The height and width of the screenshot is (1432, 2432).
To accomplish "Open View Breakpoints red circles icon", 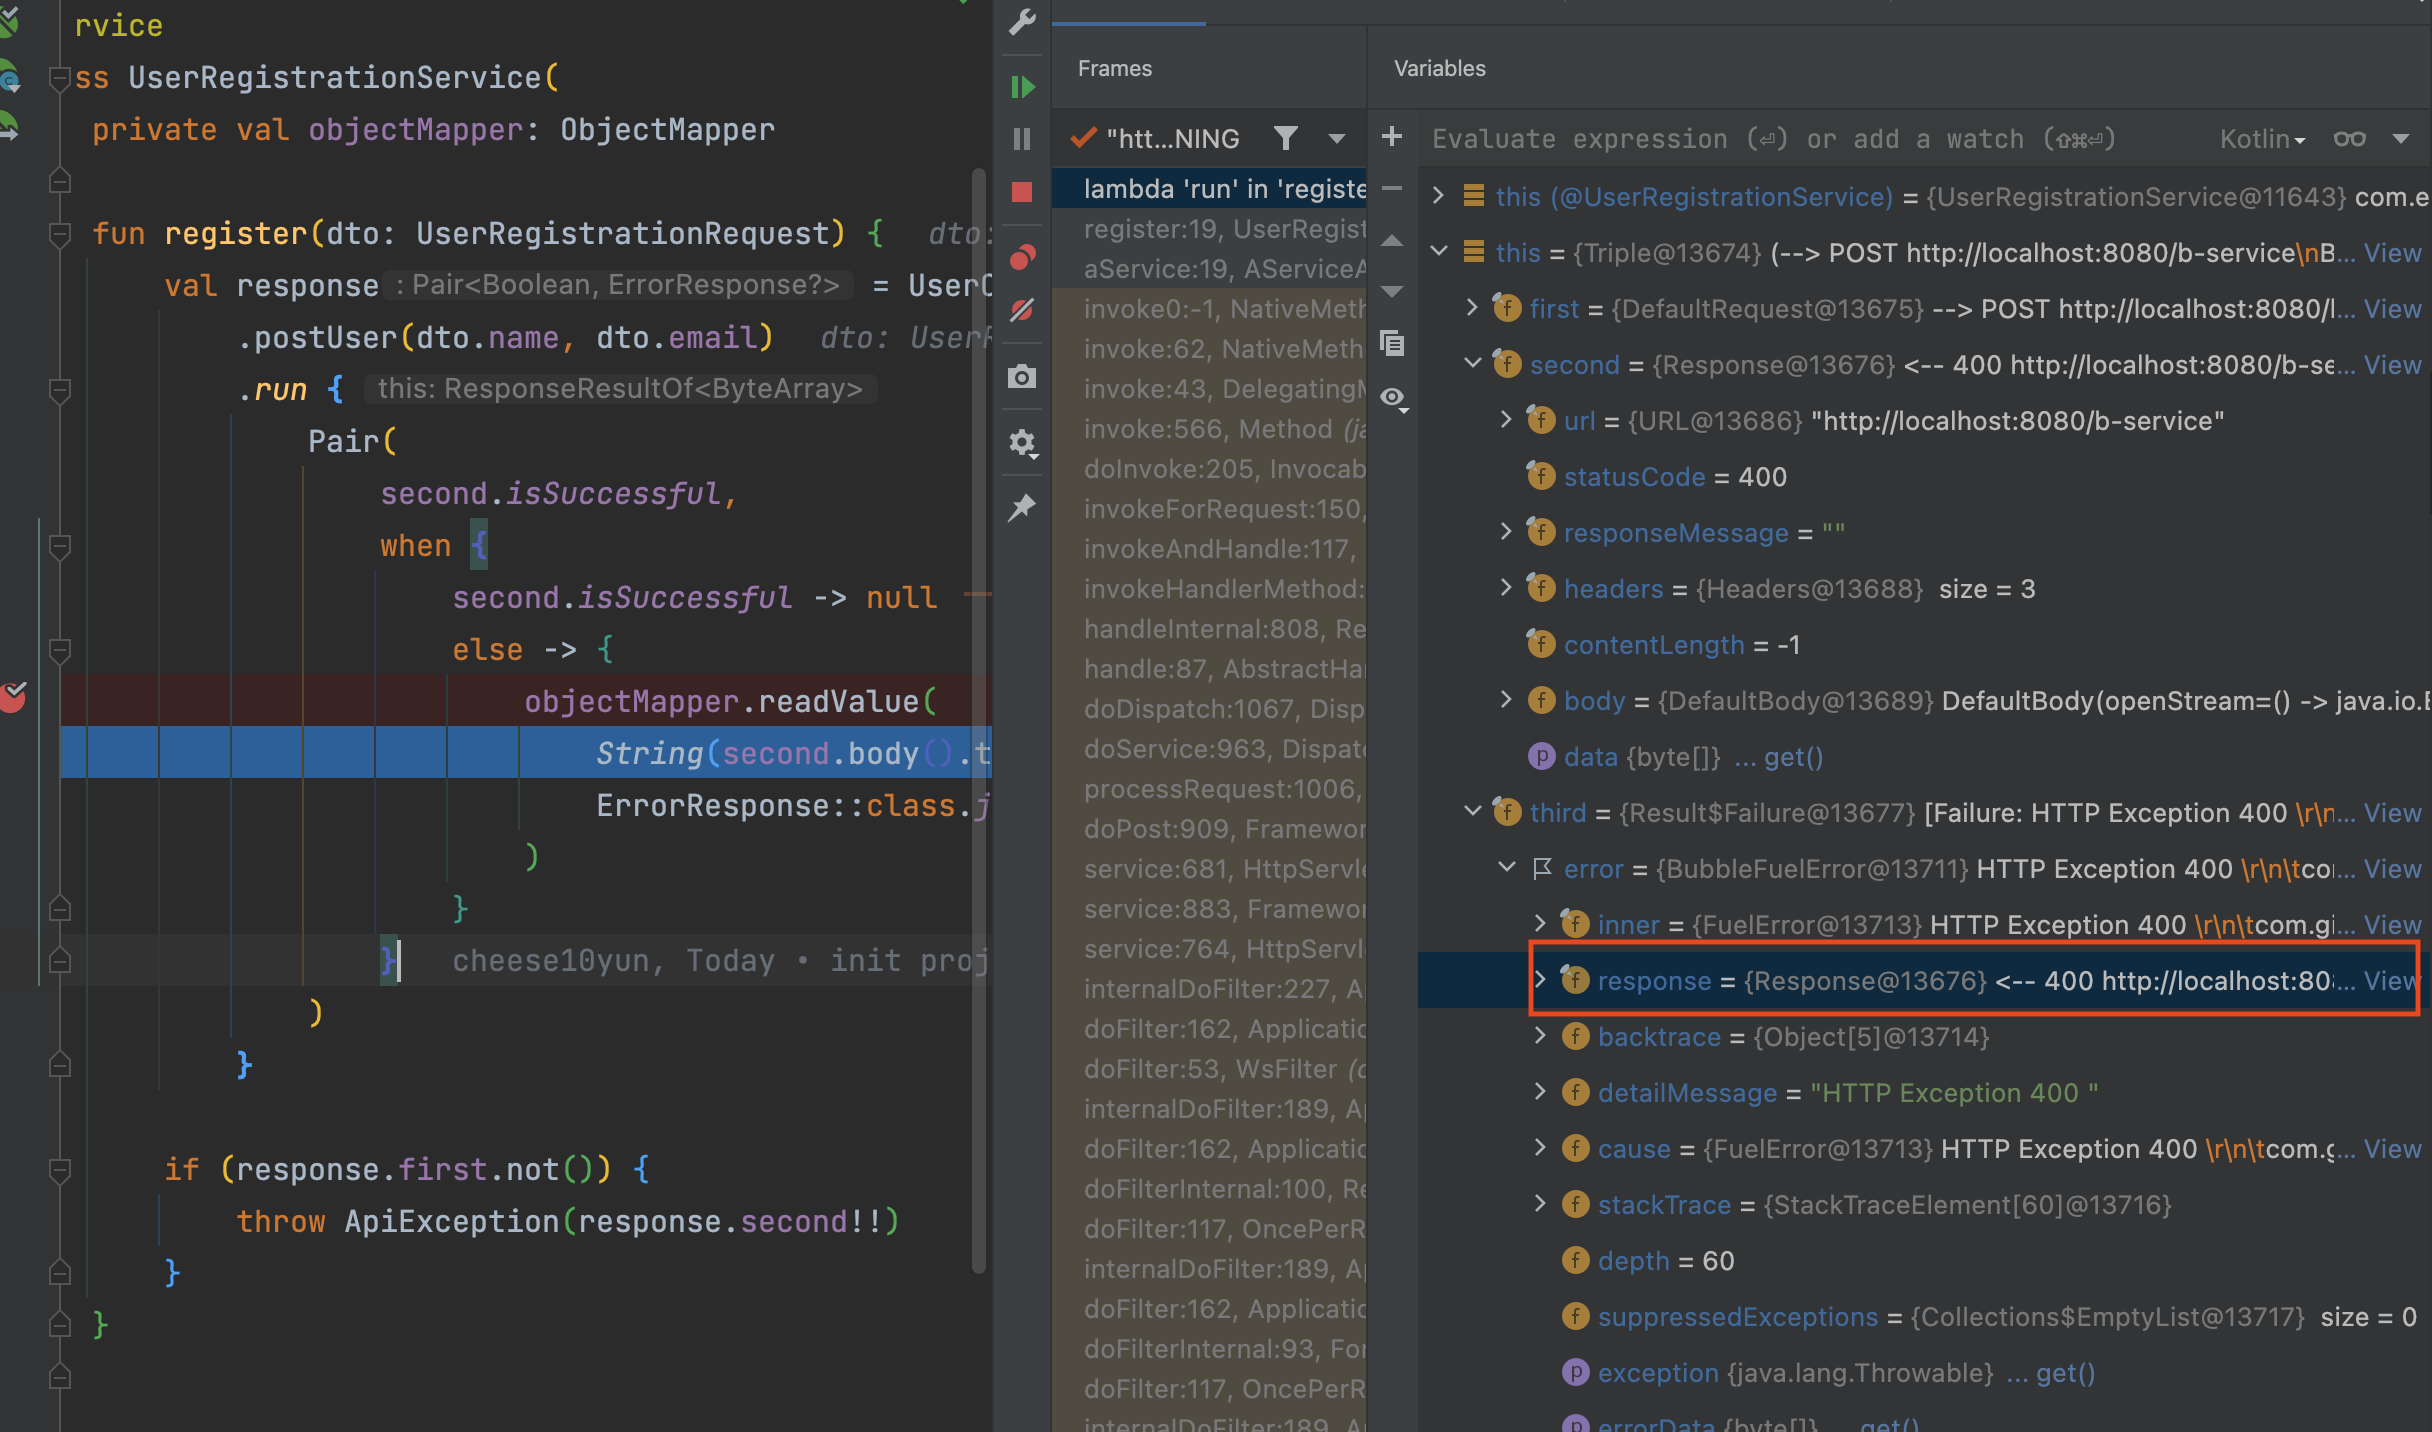I will click(1022, 257).
